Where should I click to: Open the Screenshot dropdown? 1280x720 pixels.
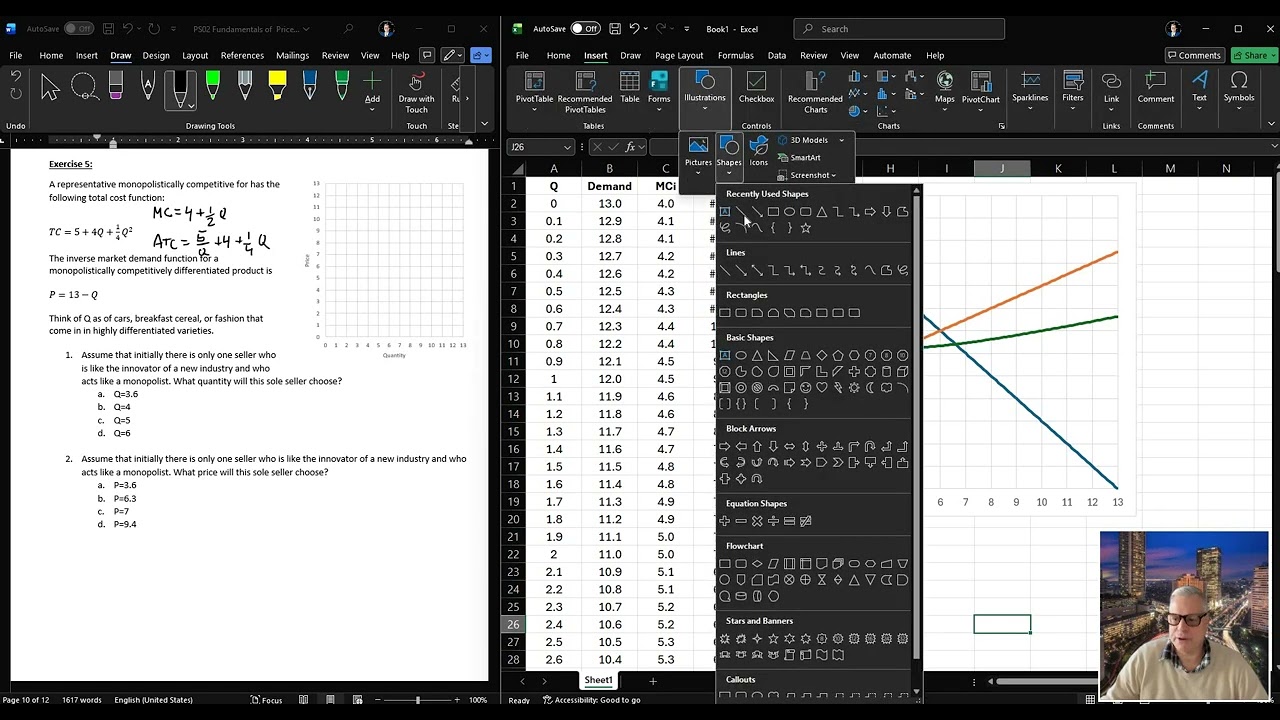point(834,175)
